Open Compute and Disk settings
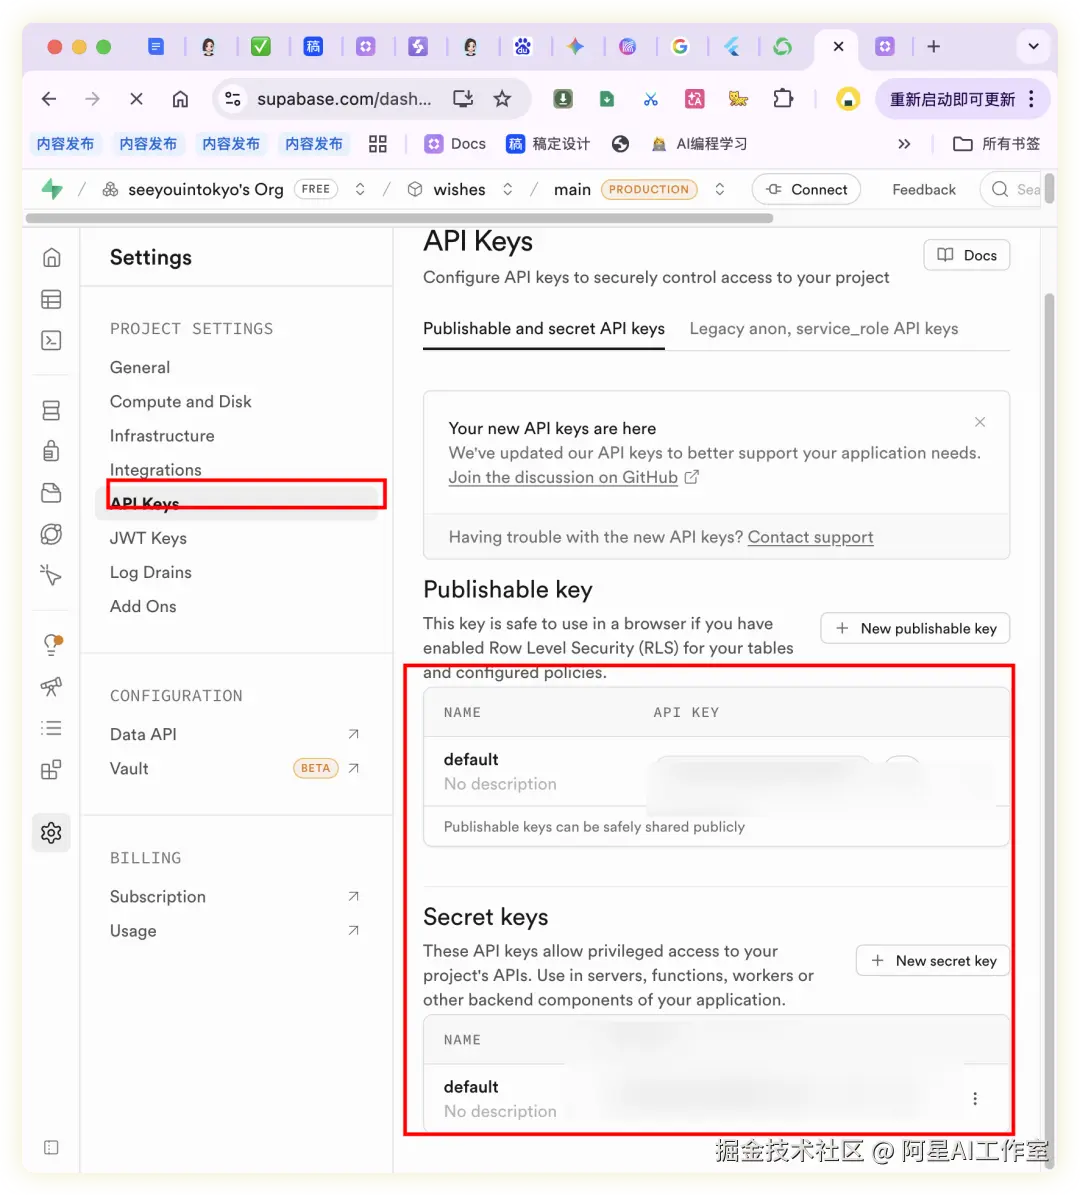 (x=181, y=402)
